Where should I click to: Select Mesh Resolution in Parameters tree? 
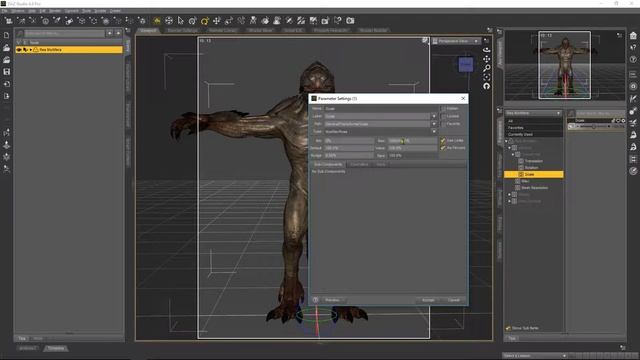[x=534, y=188]
